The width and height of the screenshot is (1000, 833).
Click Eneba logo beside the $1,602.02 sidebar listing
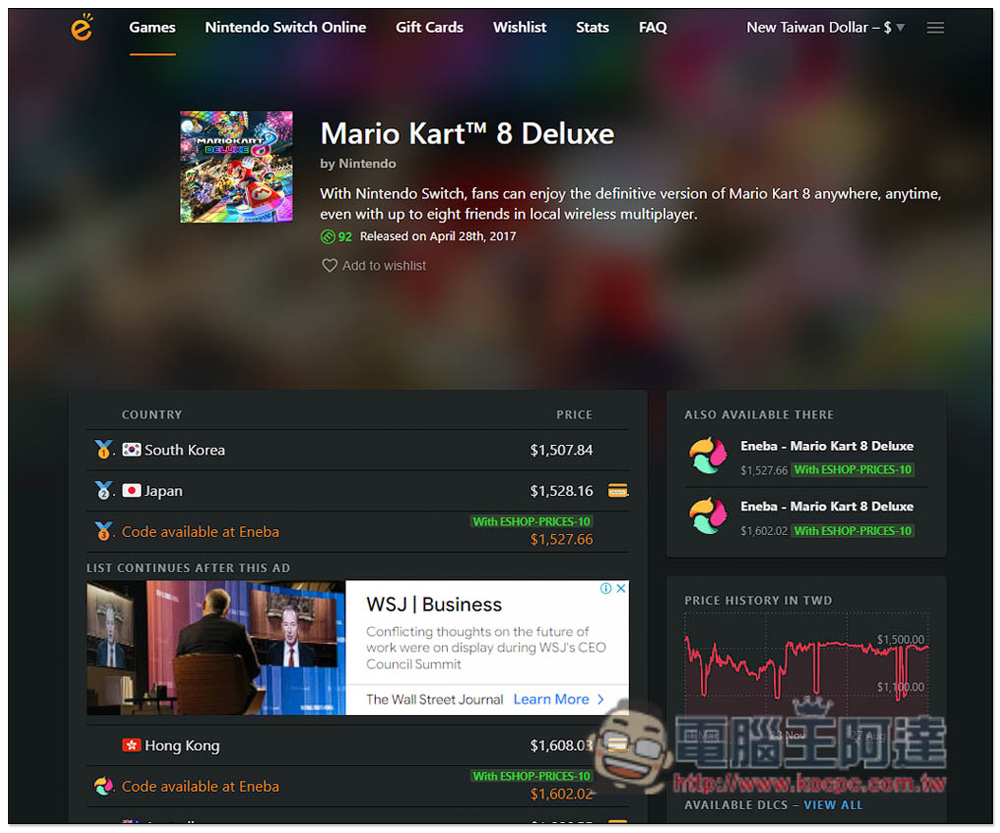(708, 517)
